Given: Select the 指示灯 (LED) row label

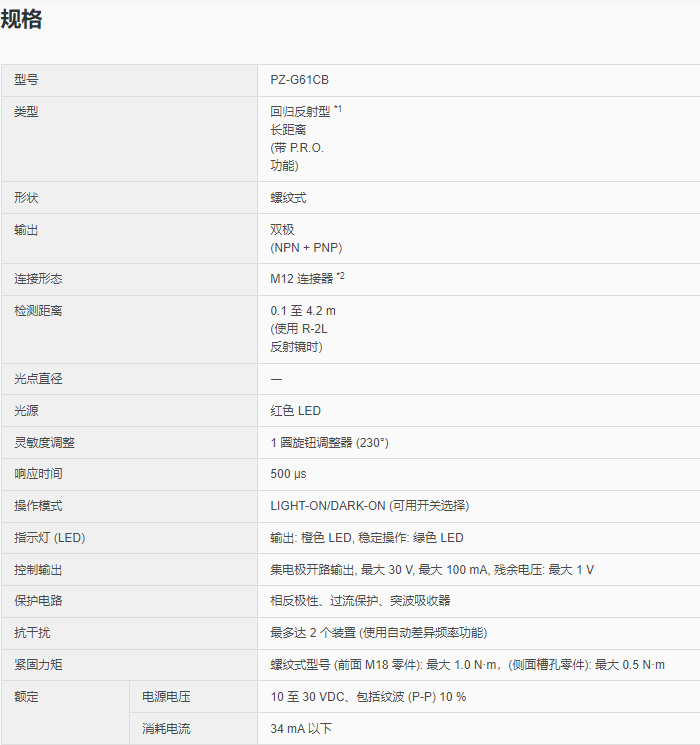Looking at the screenshot, I should (x=49, y=538).
